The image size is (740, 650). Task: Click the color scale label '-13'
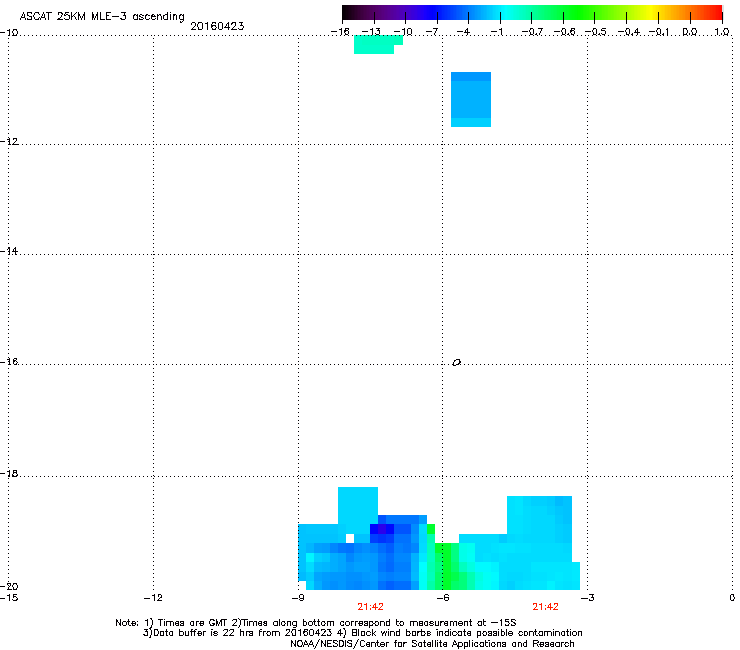(371, 32)
